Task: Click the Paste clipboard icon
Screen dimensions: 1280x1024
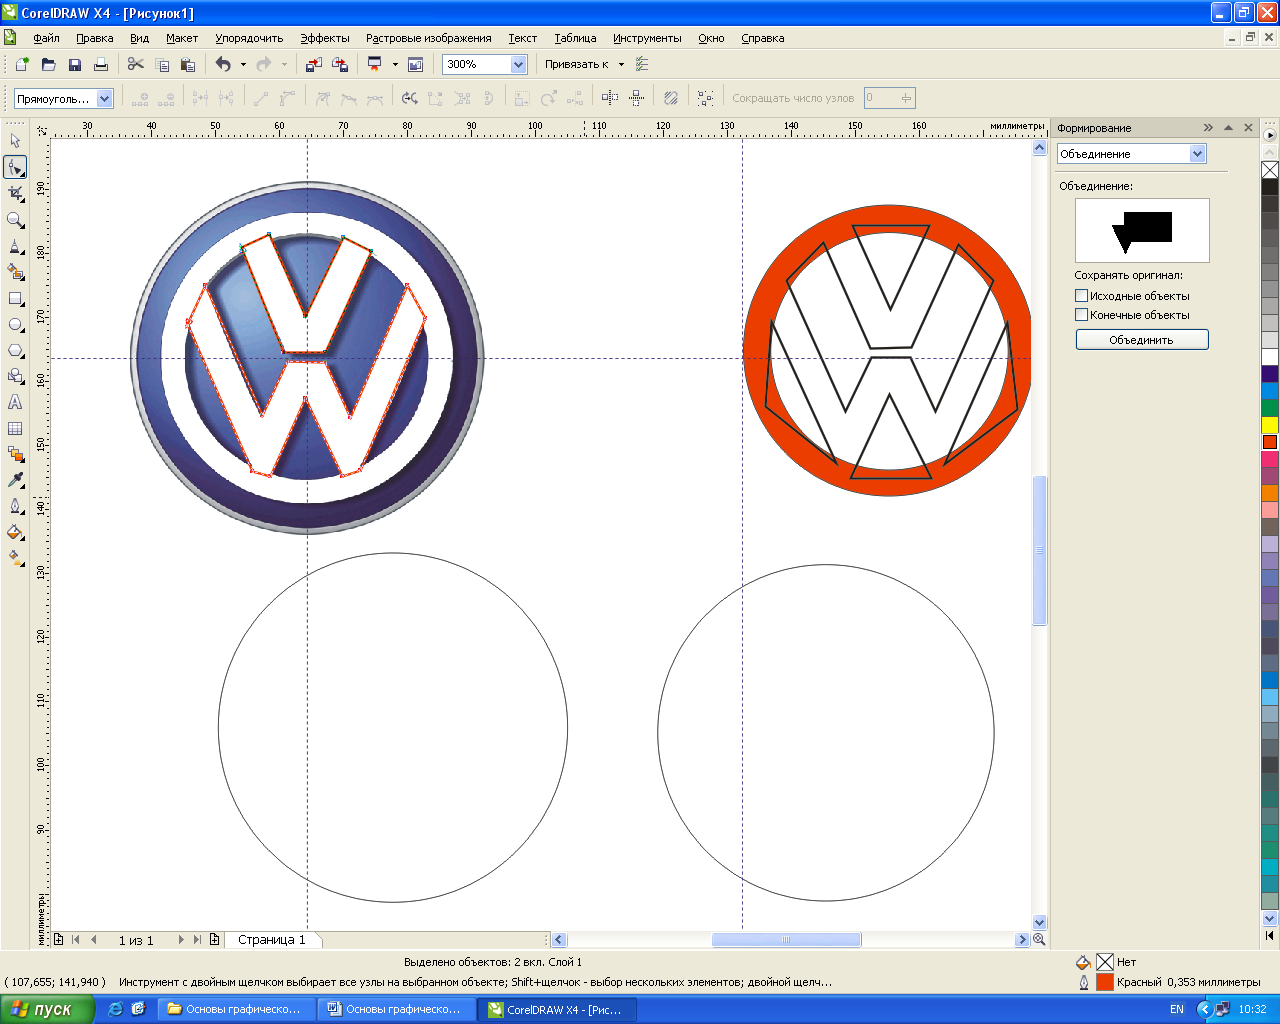Action: click(x=188, y=64)
